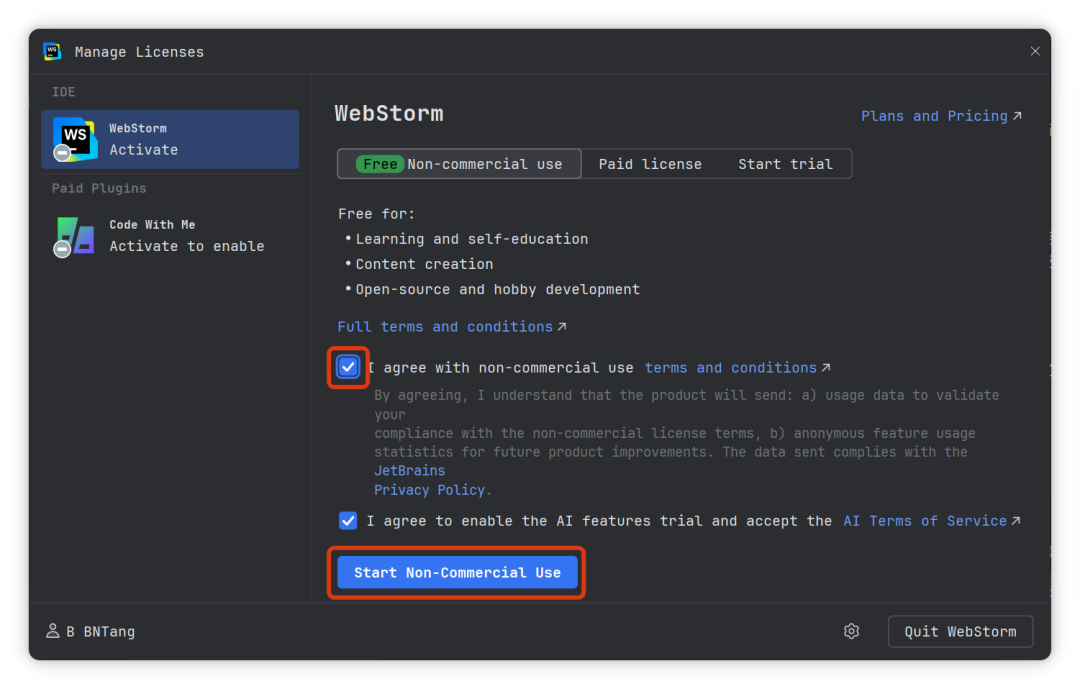Close the Manage Licenses dialog

click(1035, 51)
